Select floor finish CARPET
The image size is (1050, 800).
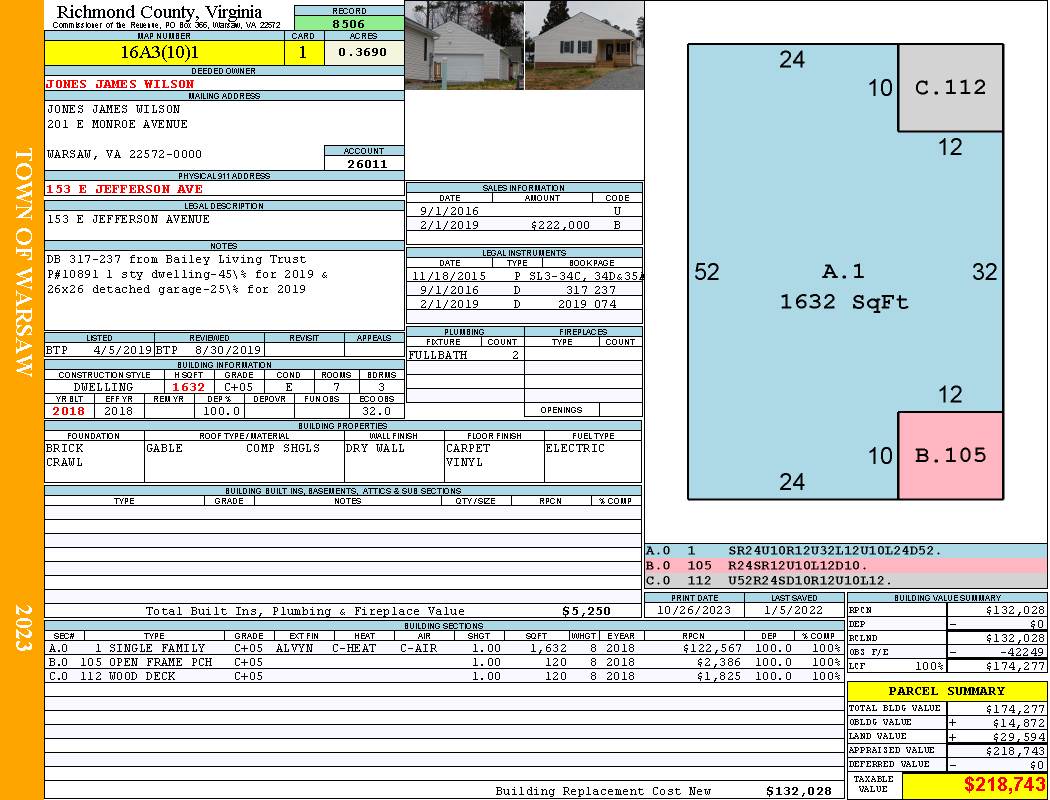pos(468,448)
